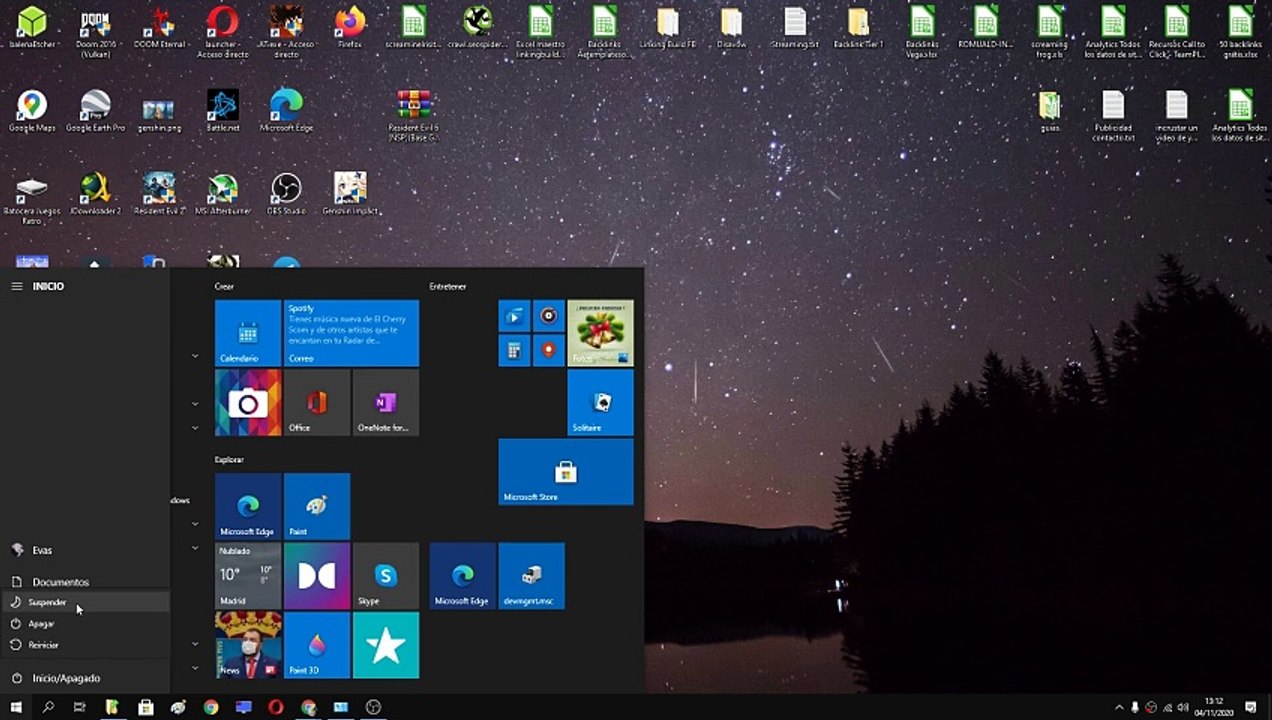Open the Camera tile

pos(248,402)
